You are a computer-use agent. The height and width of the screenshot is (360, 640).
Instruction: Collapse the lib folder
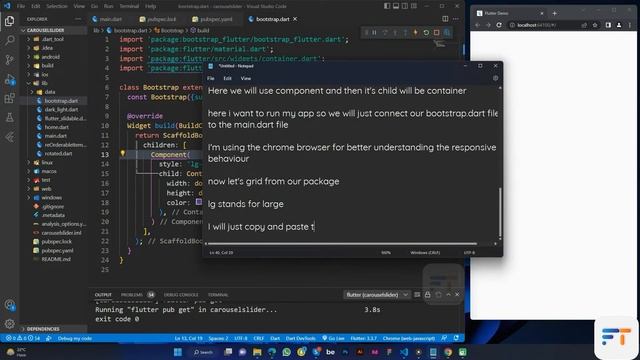(x=29, y=83)
